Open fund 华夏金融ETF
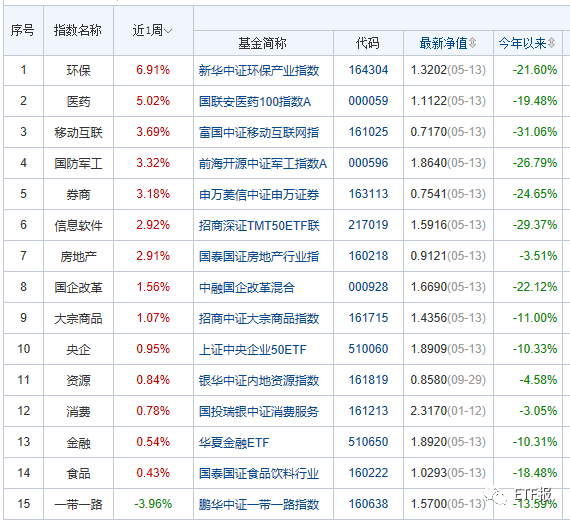The height and width of the screenshot is (521, 570). click(x=234, y=442)
